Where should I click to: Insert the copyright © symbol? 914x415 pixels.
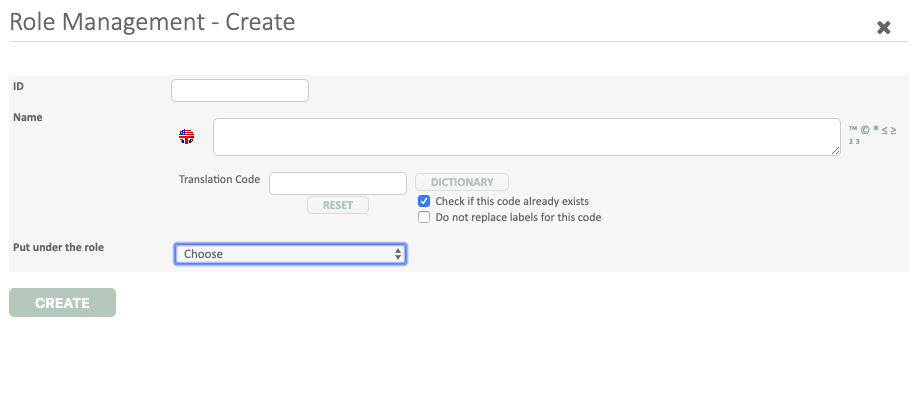pos(864,130)
